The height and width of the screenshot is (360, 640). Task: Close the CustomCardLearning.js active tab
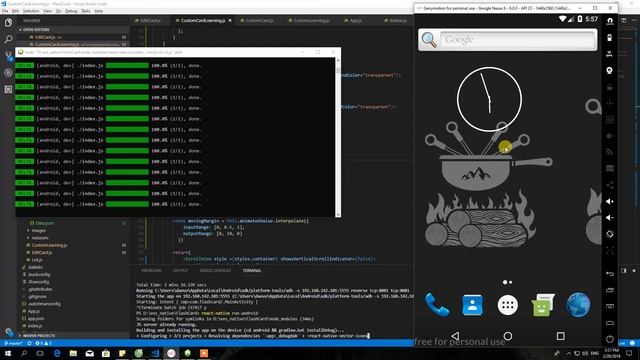(230, 20)
